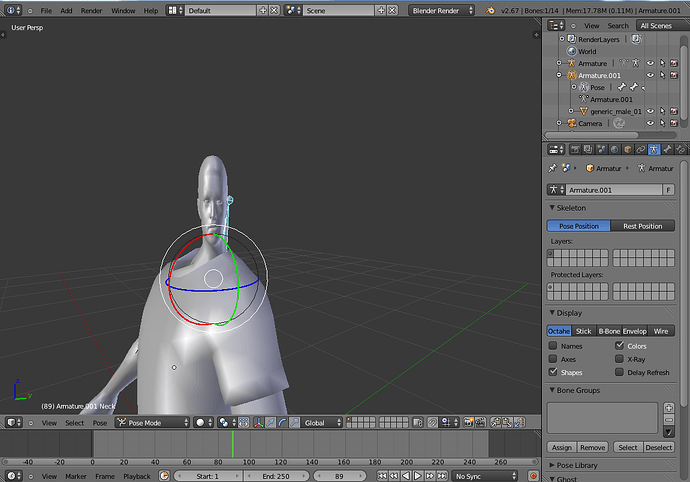Click the End: 250 frame field

[276, 476]
